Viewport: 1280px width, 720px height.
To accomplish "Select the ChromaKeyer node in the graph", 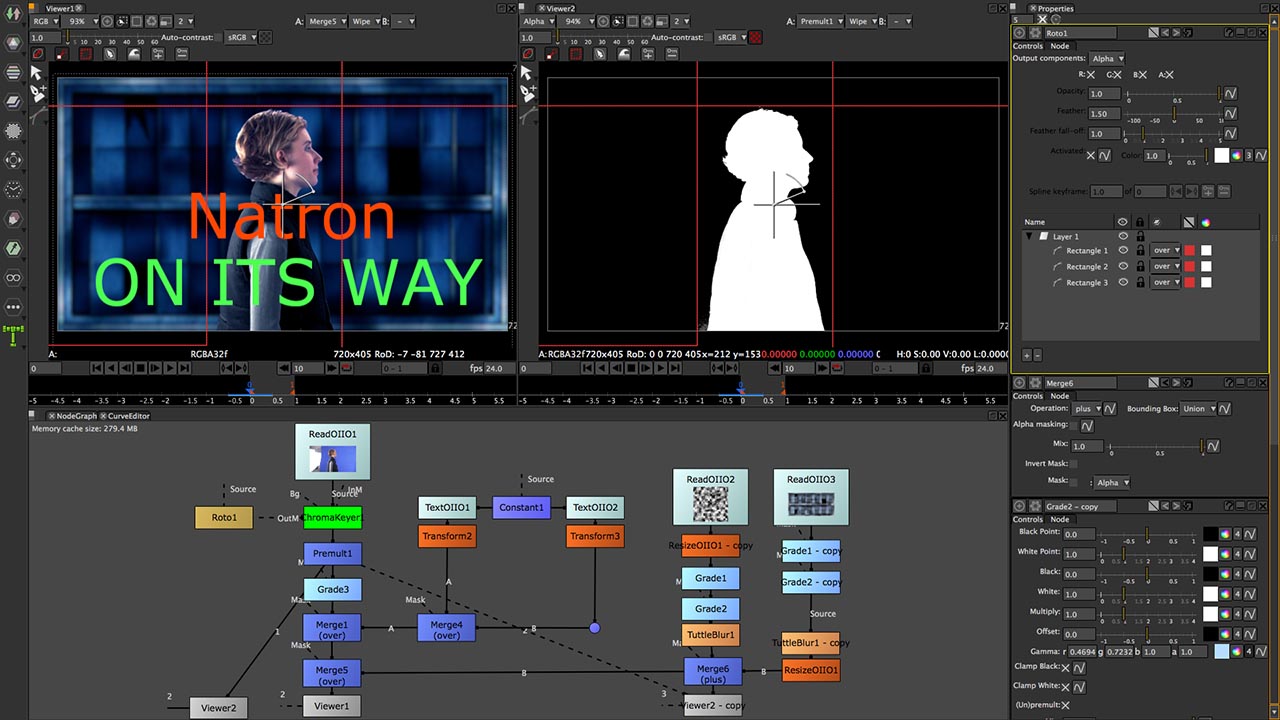I will tap(332, 517).
